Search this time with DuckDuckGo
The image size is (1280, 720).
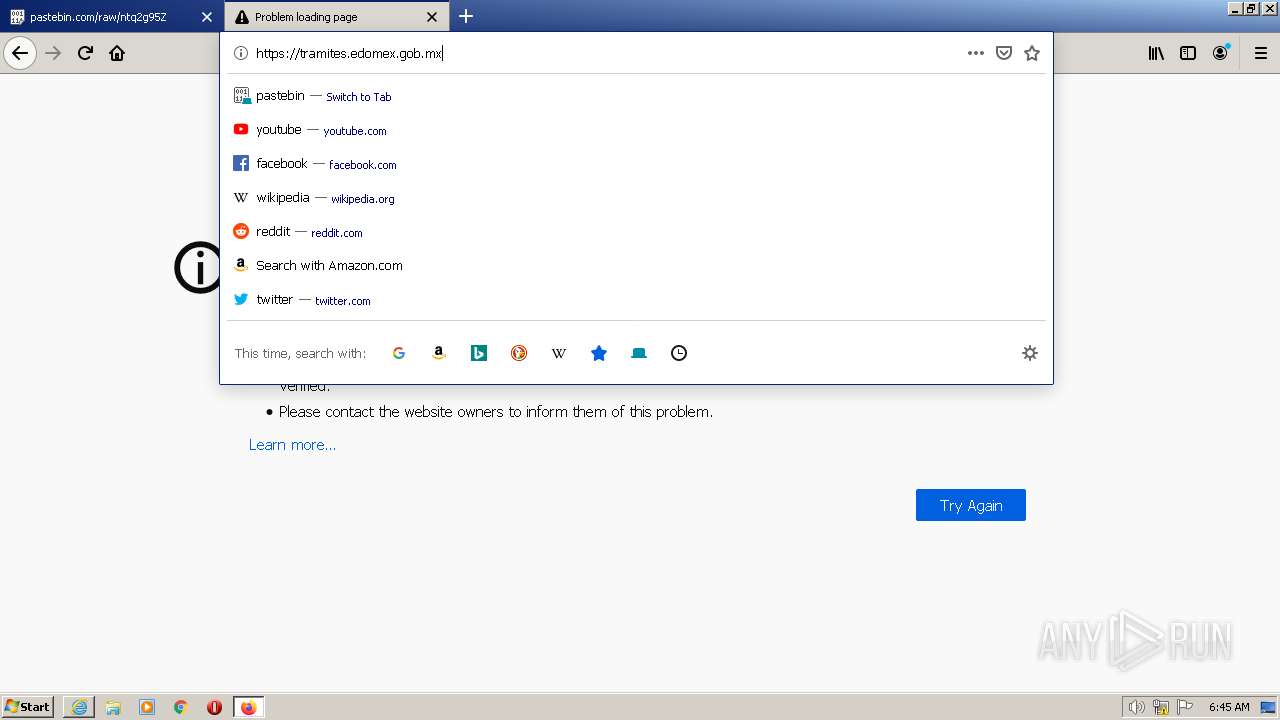519,353
